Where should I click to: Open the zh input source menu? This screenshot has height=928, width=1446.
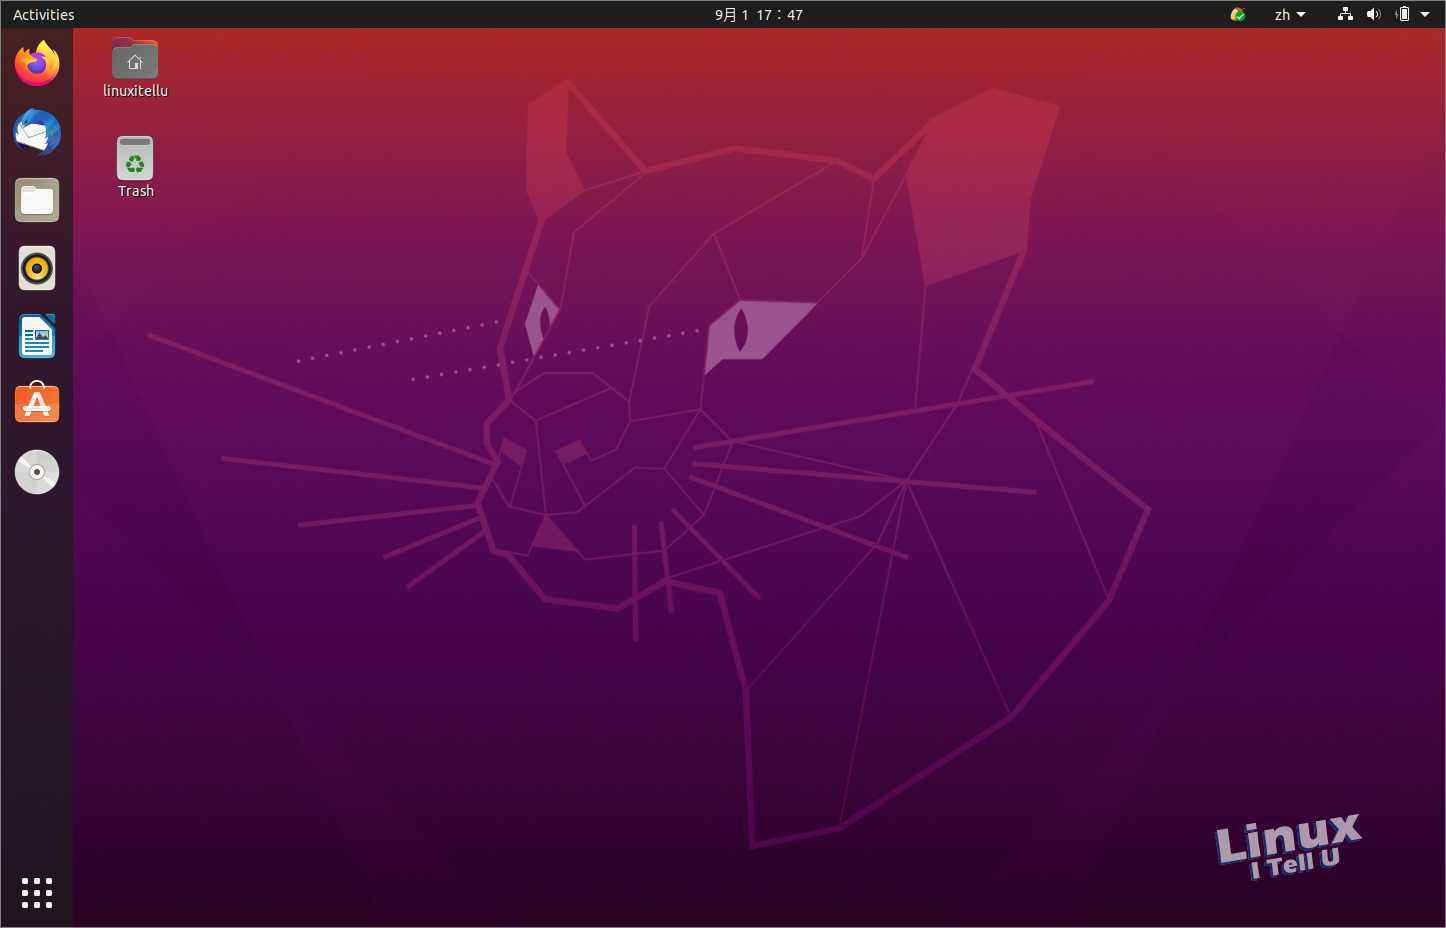coord(1290,14)
